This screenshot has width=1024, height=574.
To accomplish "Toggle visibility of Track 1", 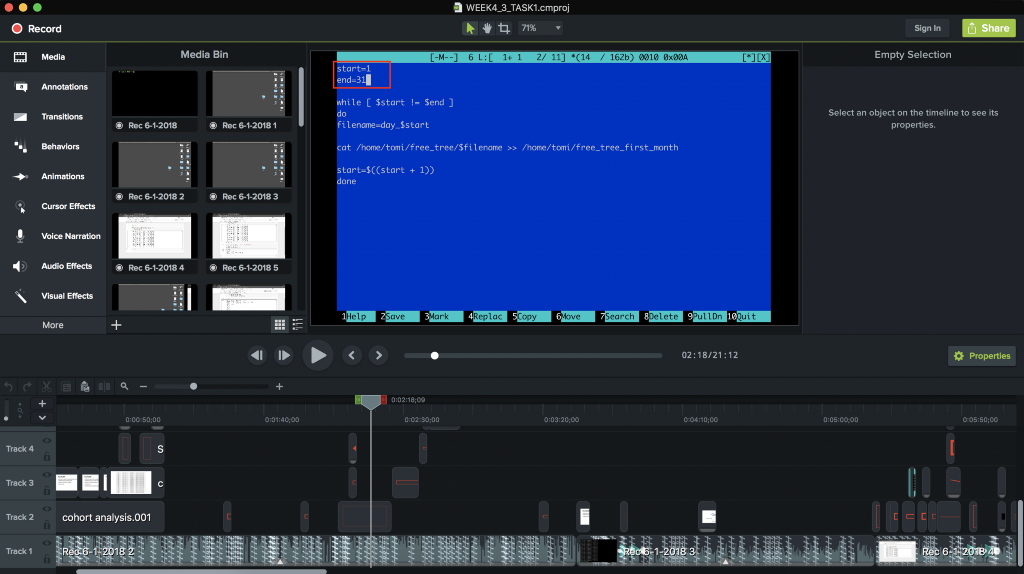I will point(47,543).
